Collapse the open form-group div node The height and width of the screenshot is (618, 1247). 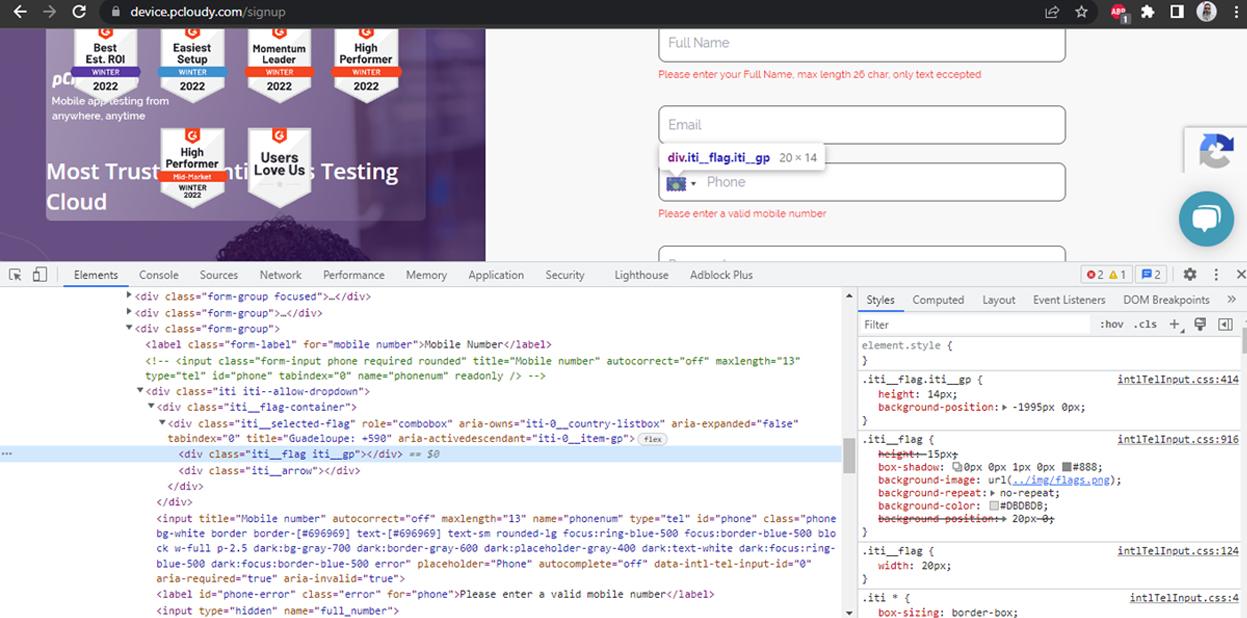click(x=129, y=328)
